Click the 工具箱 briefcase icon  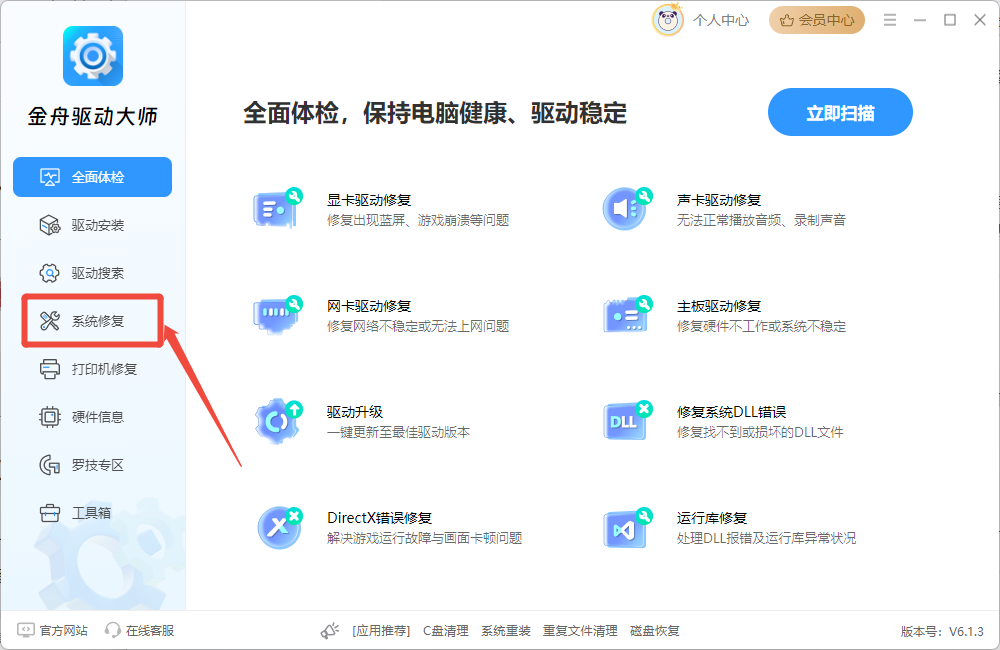[50, 513]
